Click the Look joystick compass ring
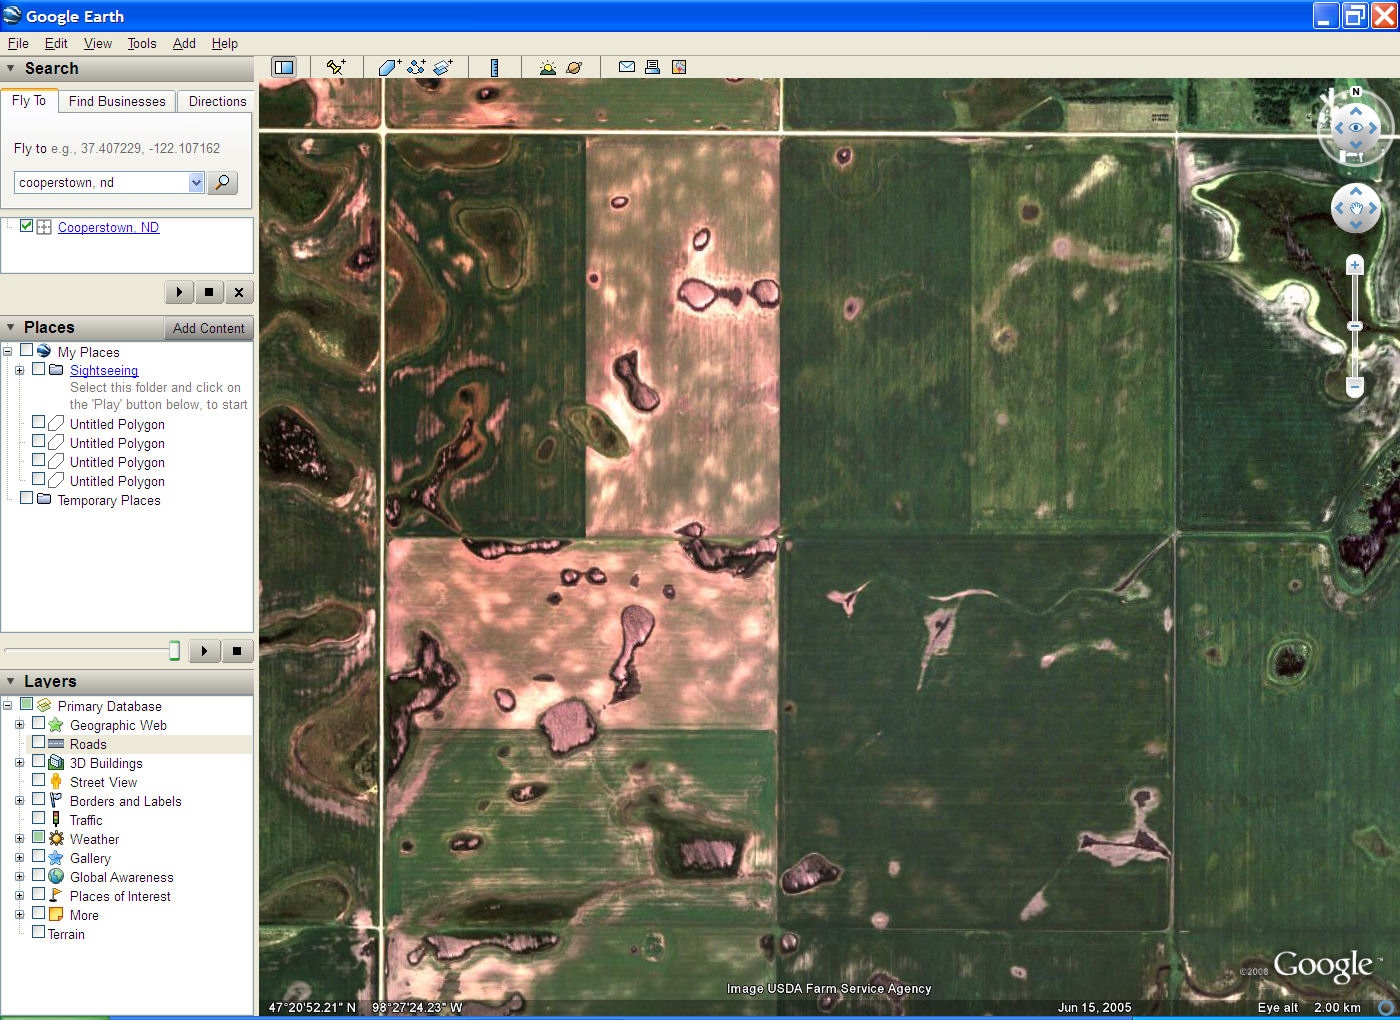The image size is (1400, 1020). tap(1355, 128)
